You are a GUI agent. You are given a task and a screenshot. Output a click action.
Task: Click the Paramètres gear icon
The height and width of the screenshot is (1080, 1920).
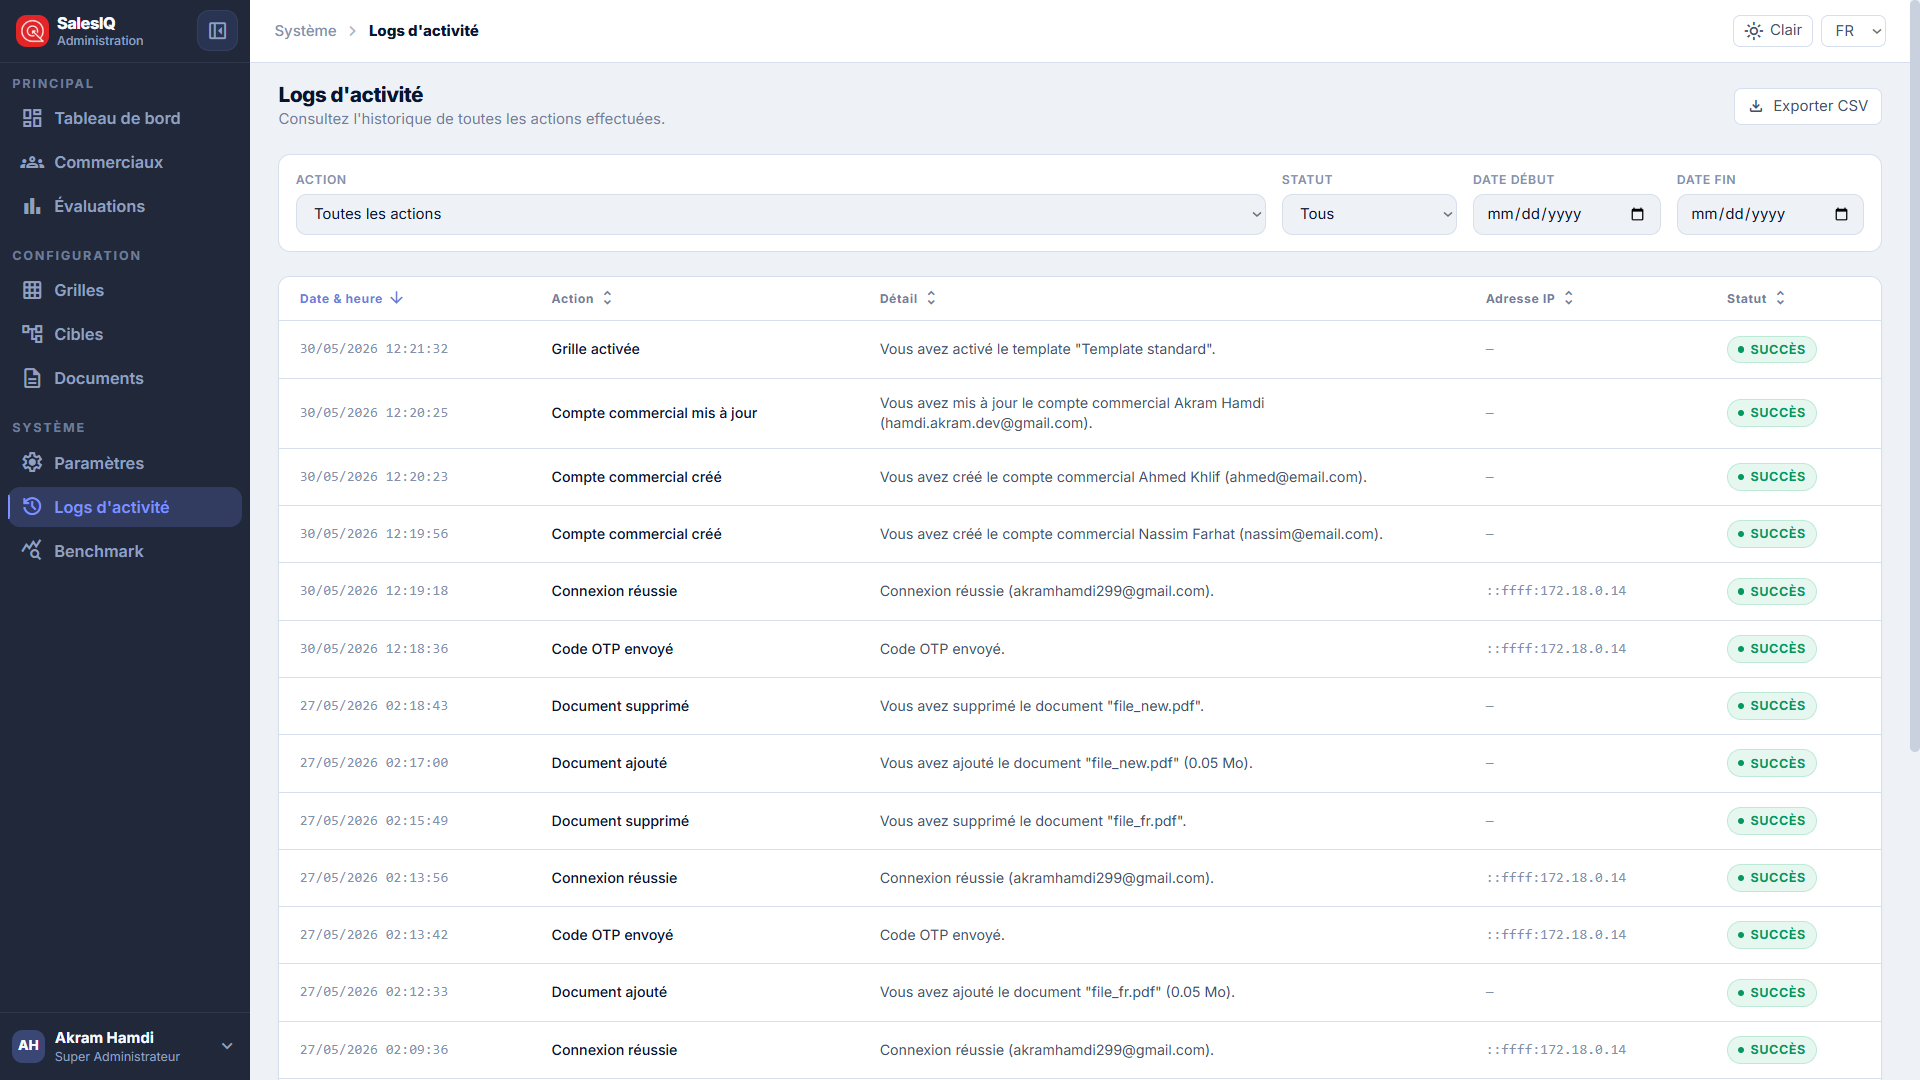[32, 463]
